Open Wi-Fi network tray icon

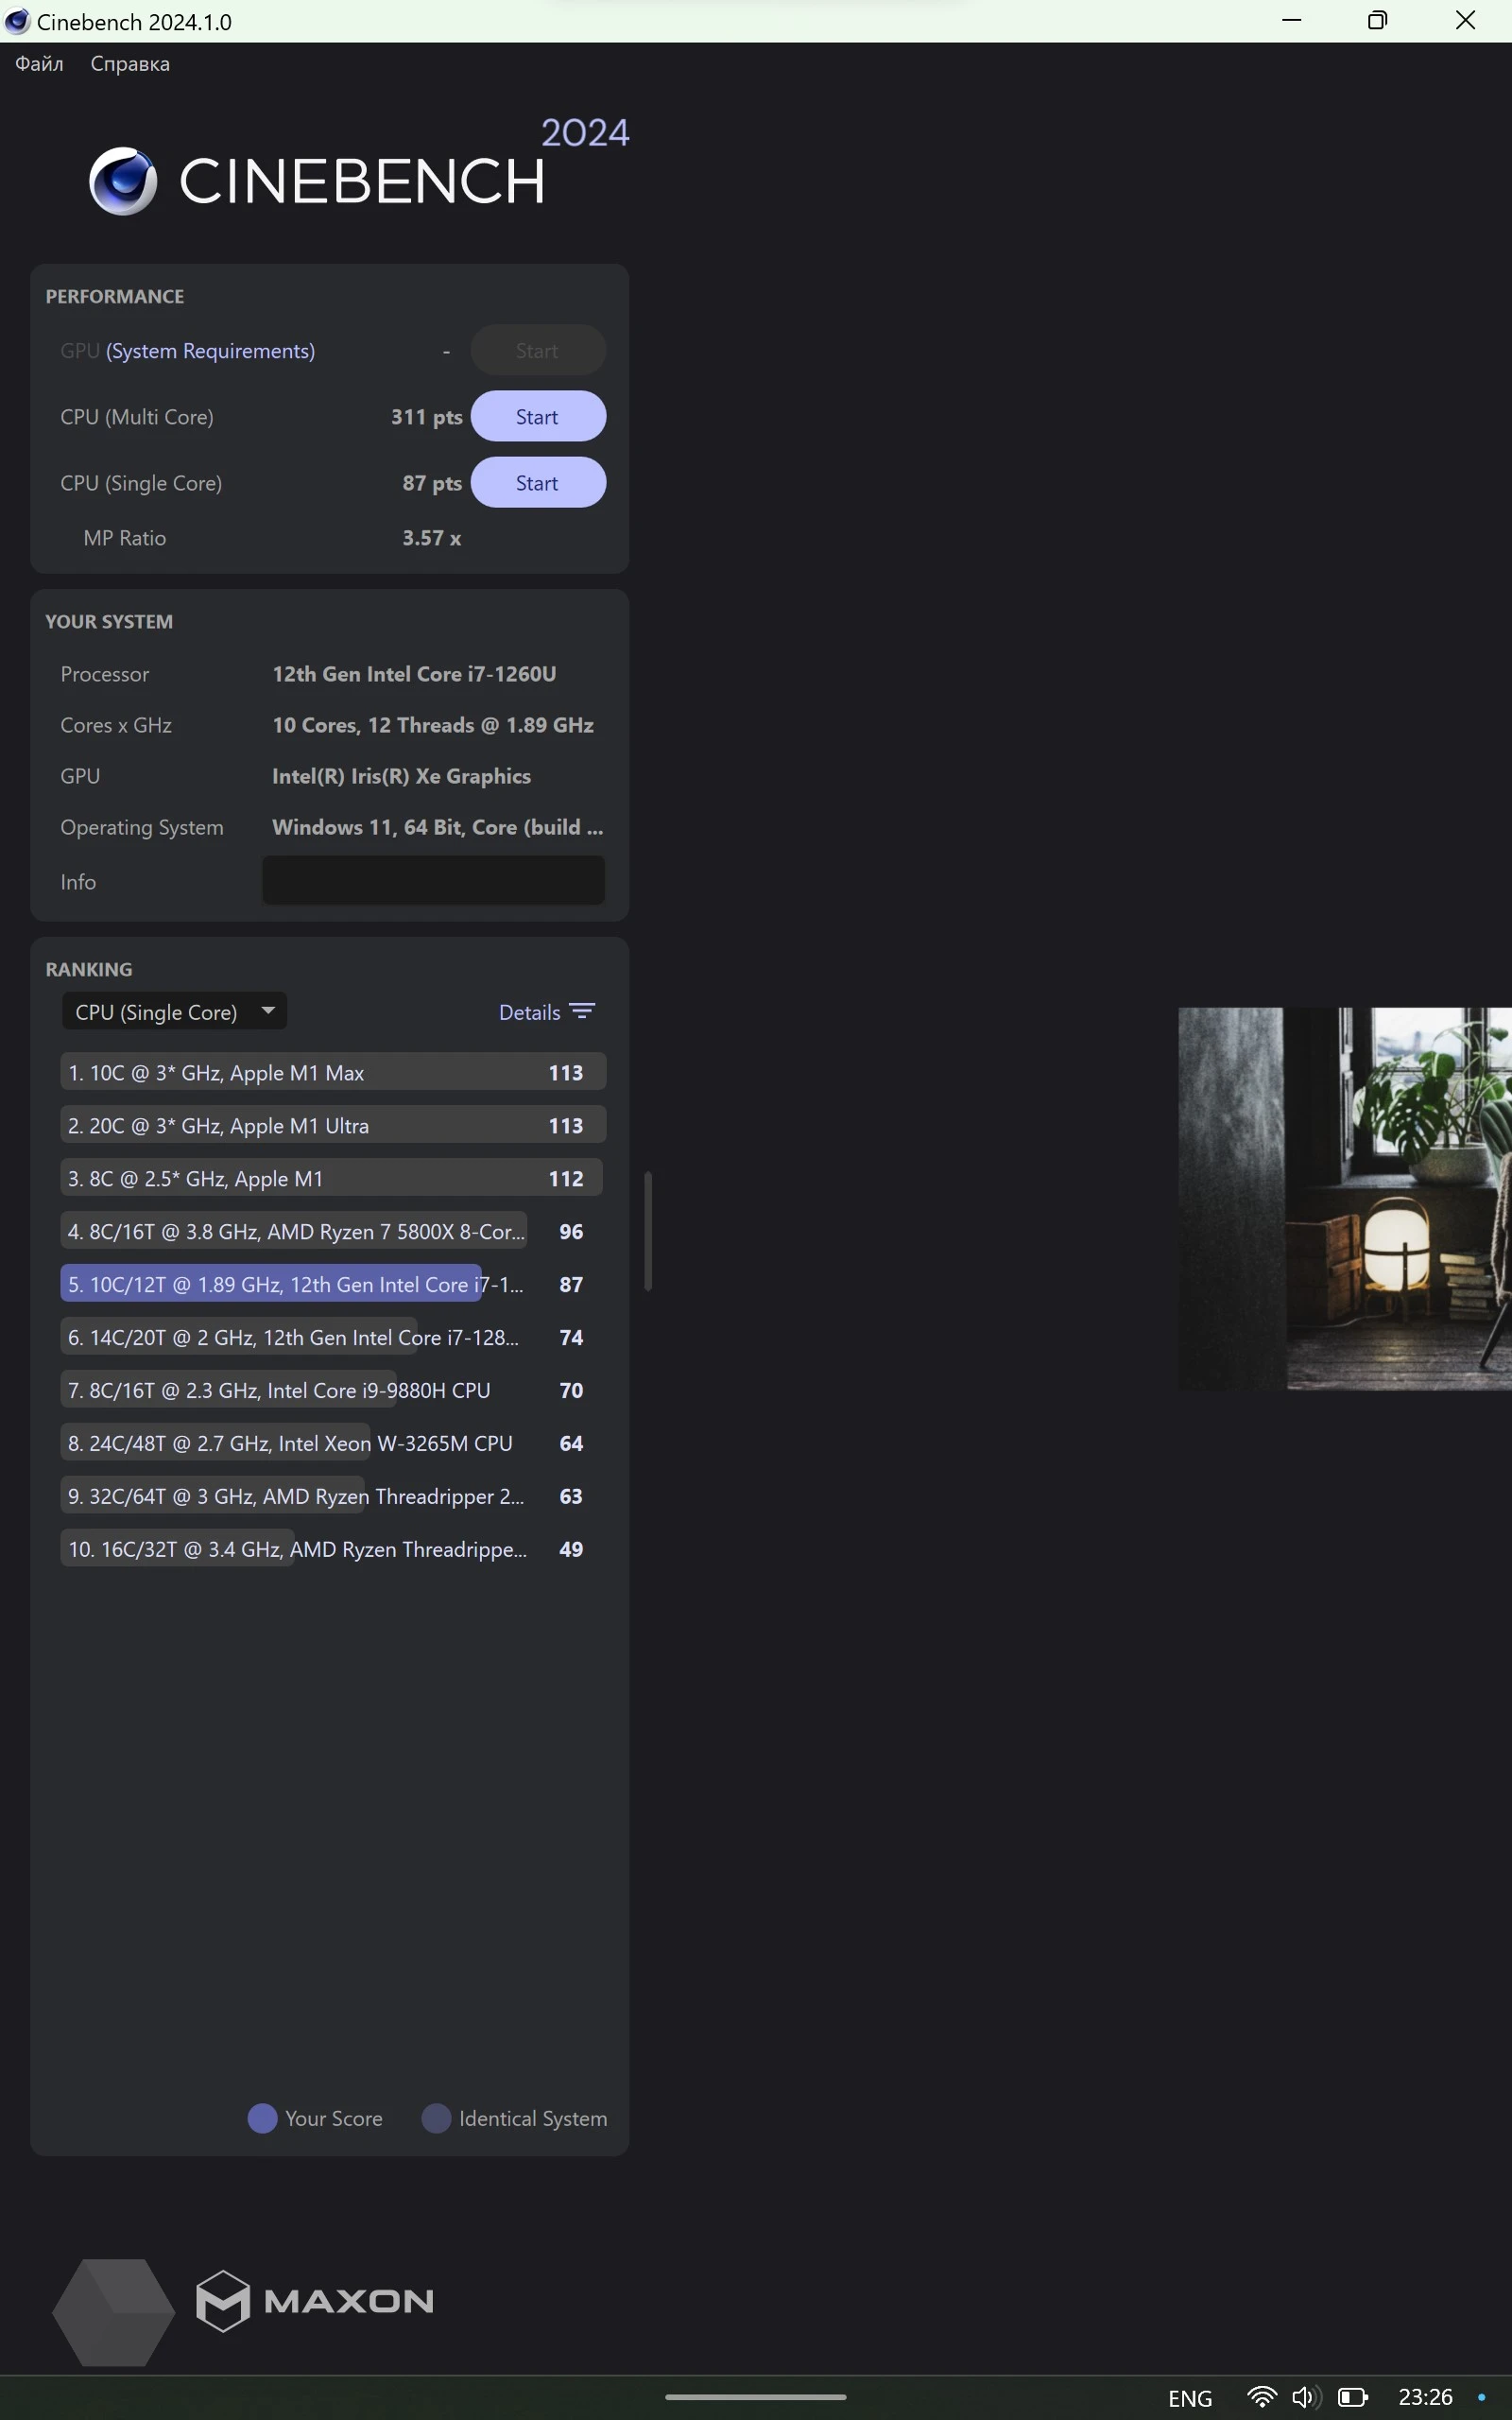point(1261,2397)
